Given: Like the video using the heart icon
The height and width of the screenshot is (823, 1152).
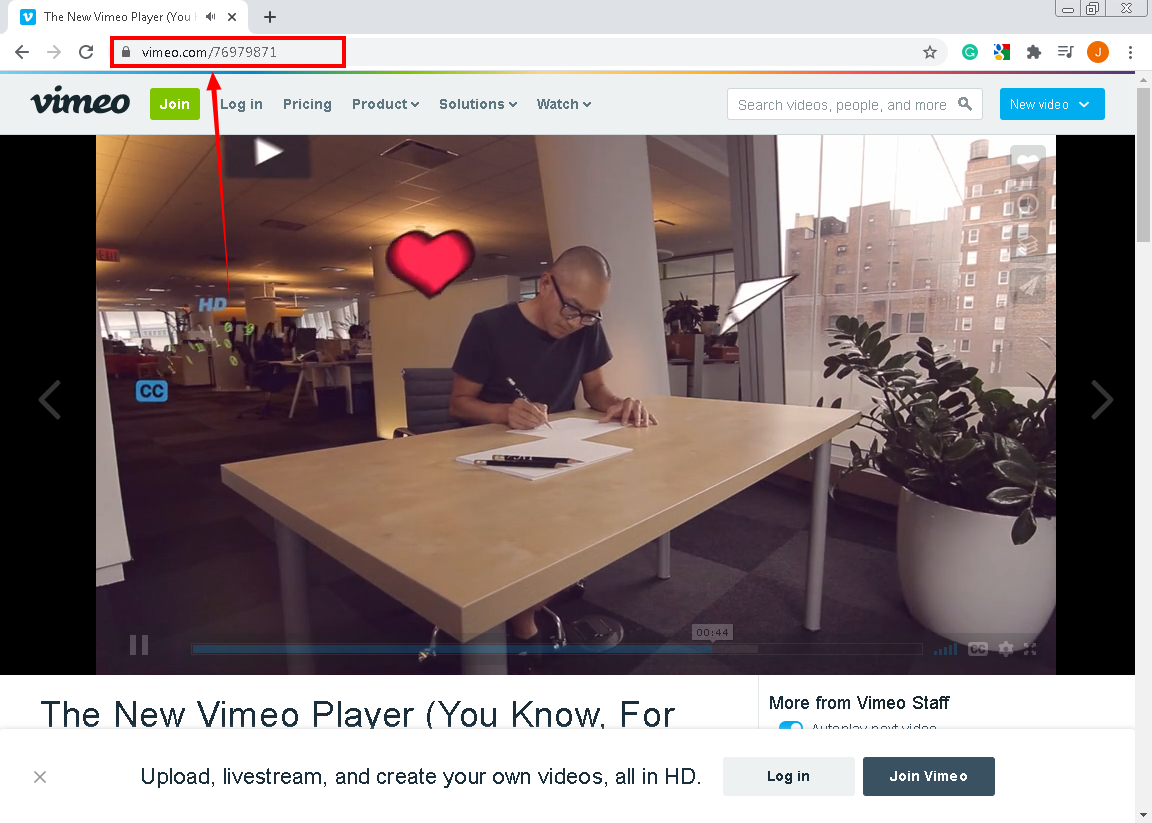Looking at the screenshot, I should (x=1027, y=161).
